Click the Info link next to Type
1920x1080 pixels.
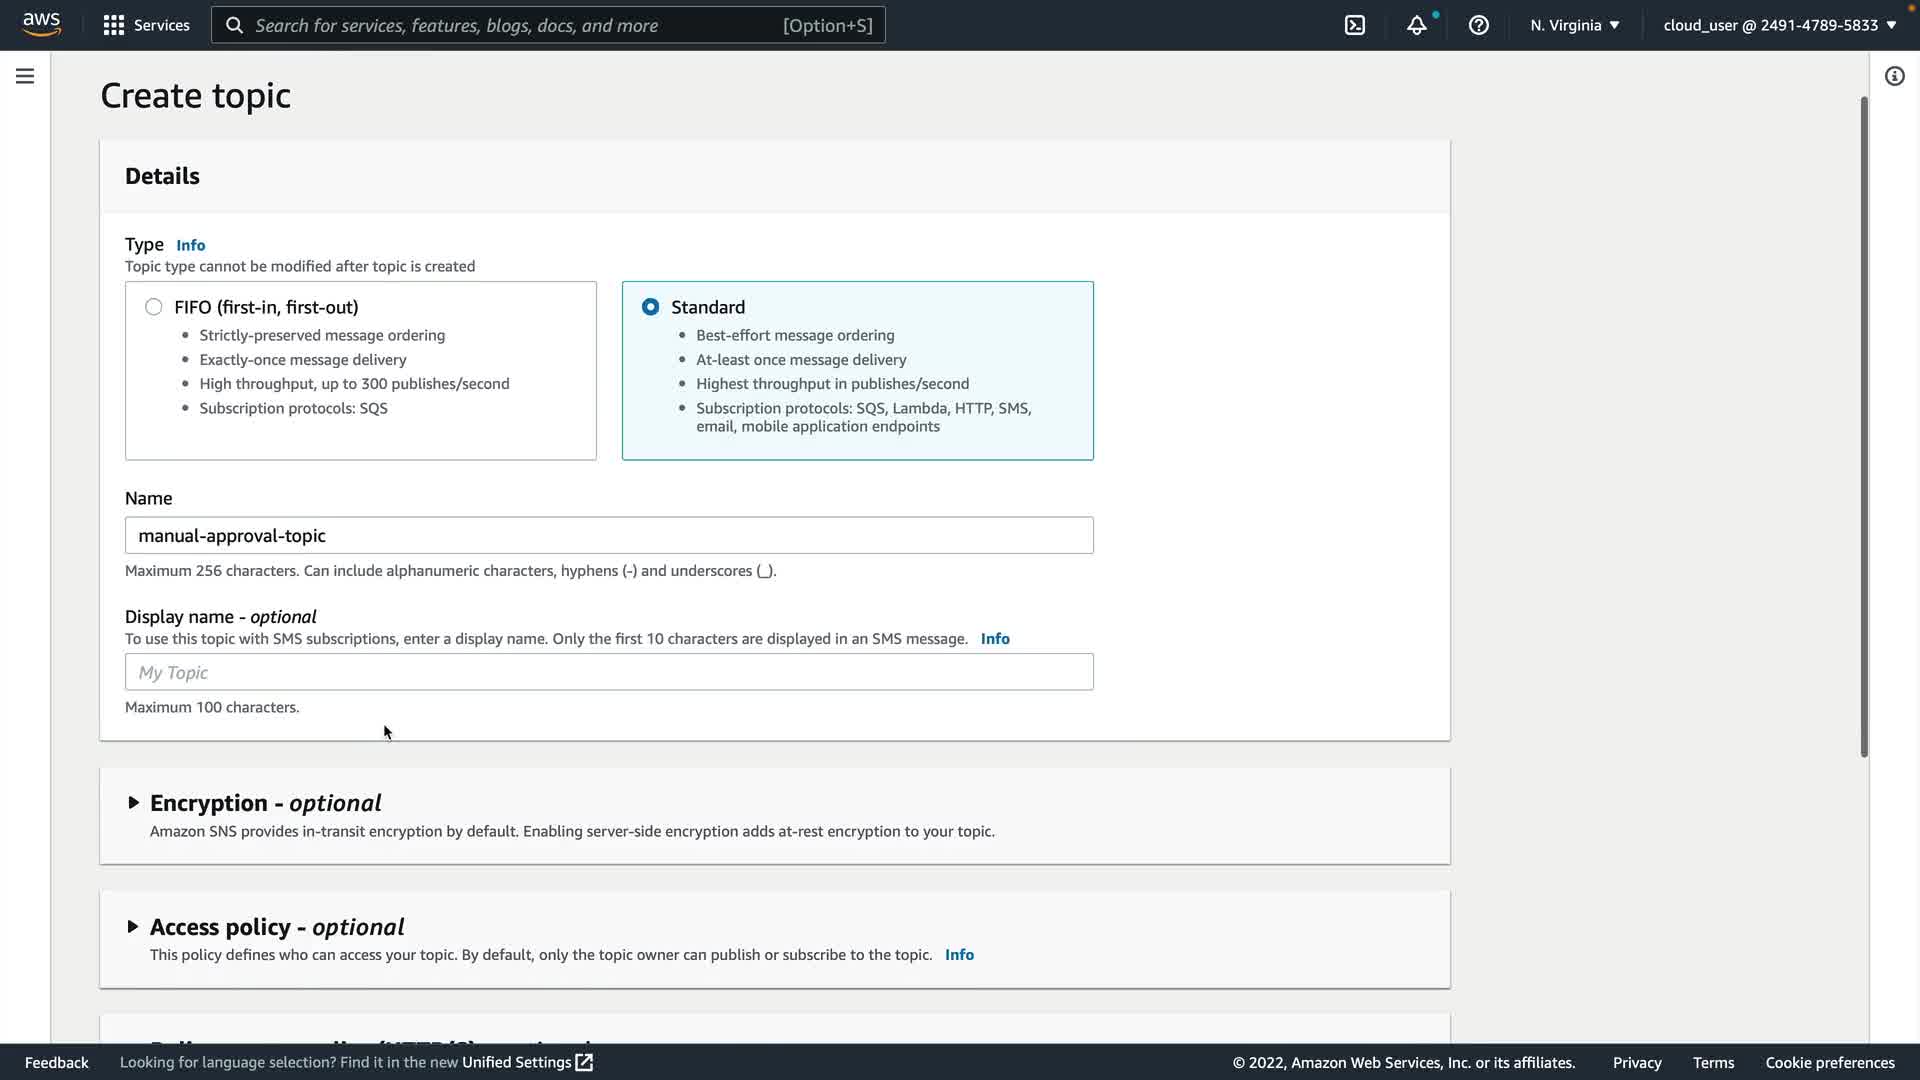pyautogui.click(x=190, y=245)
